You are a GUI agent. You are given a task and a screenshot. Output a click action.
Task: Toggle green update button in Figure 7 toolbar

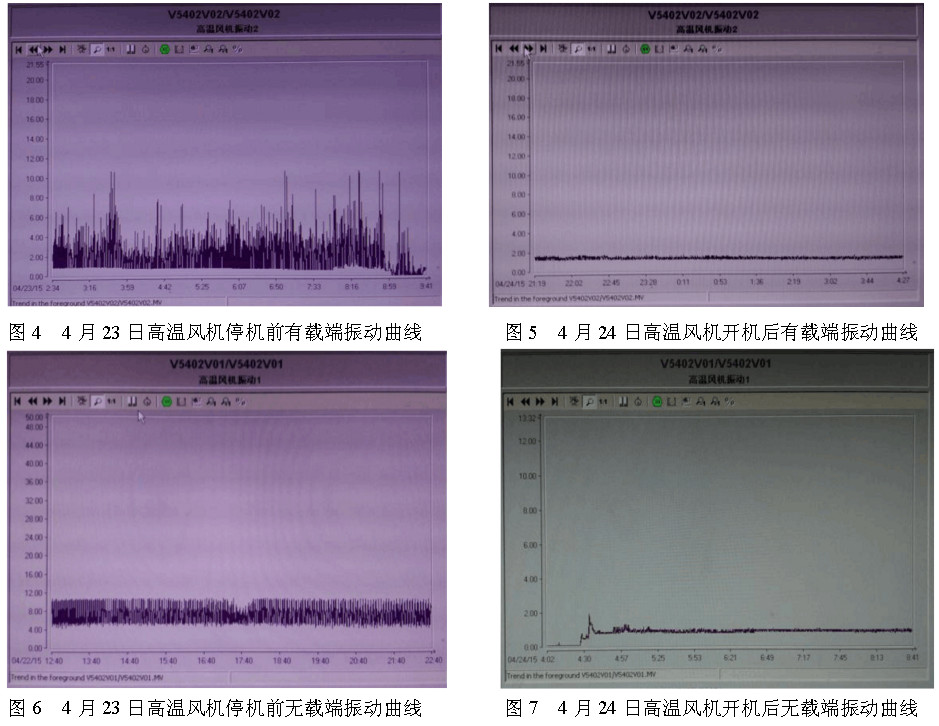(x=657, y=402)
